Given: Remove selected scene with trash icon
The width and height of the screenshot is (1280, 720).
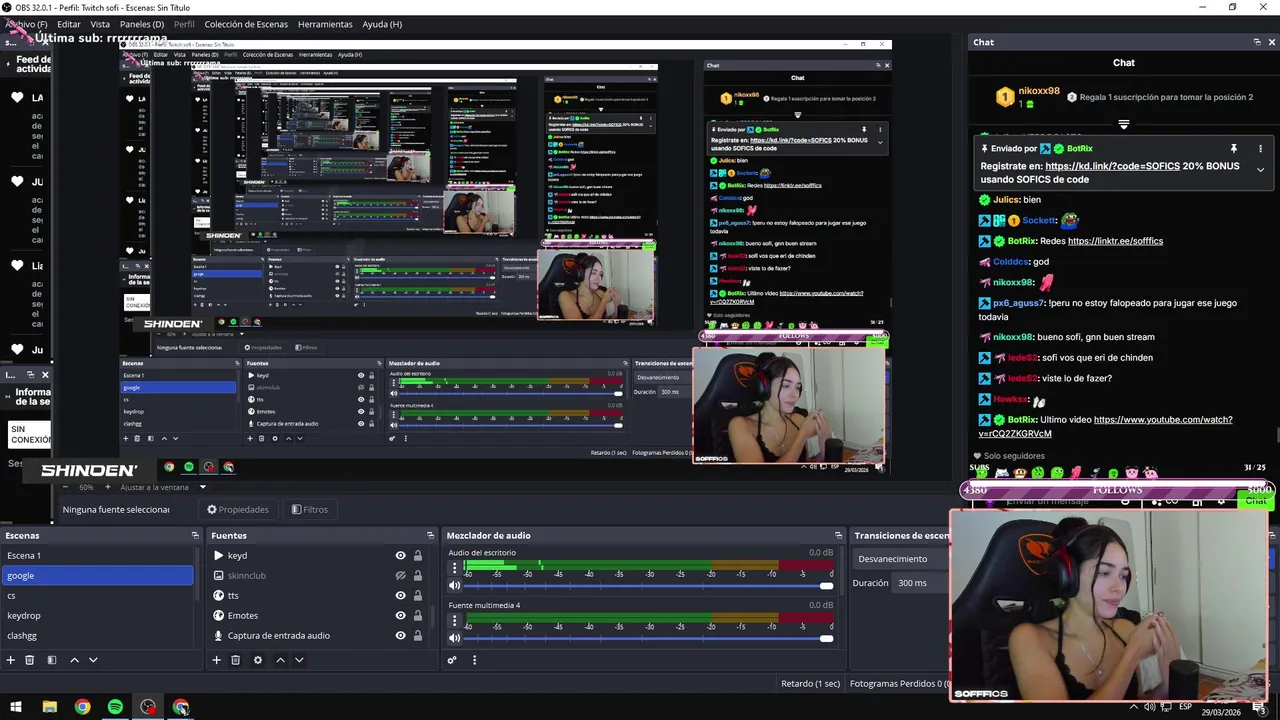Looking at the screenshot, I should coord(30,660).
